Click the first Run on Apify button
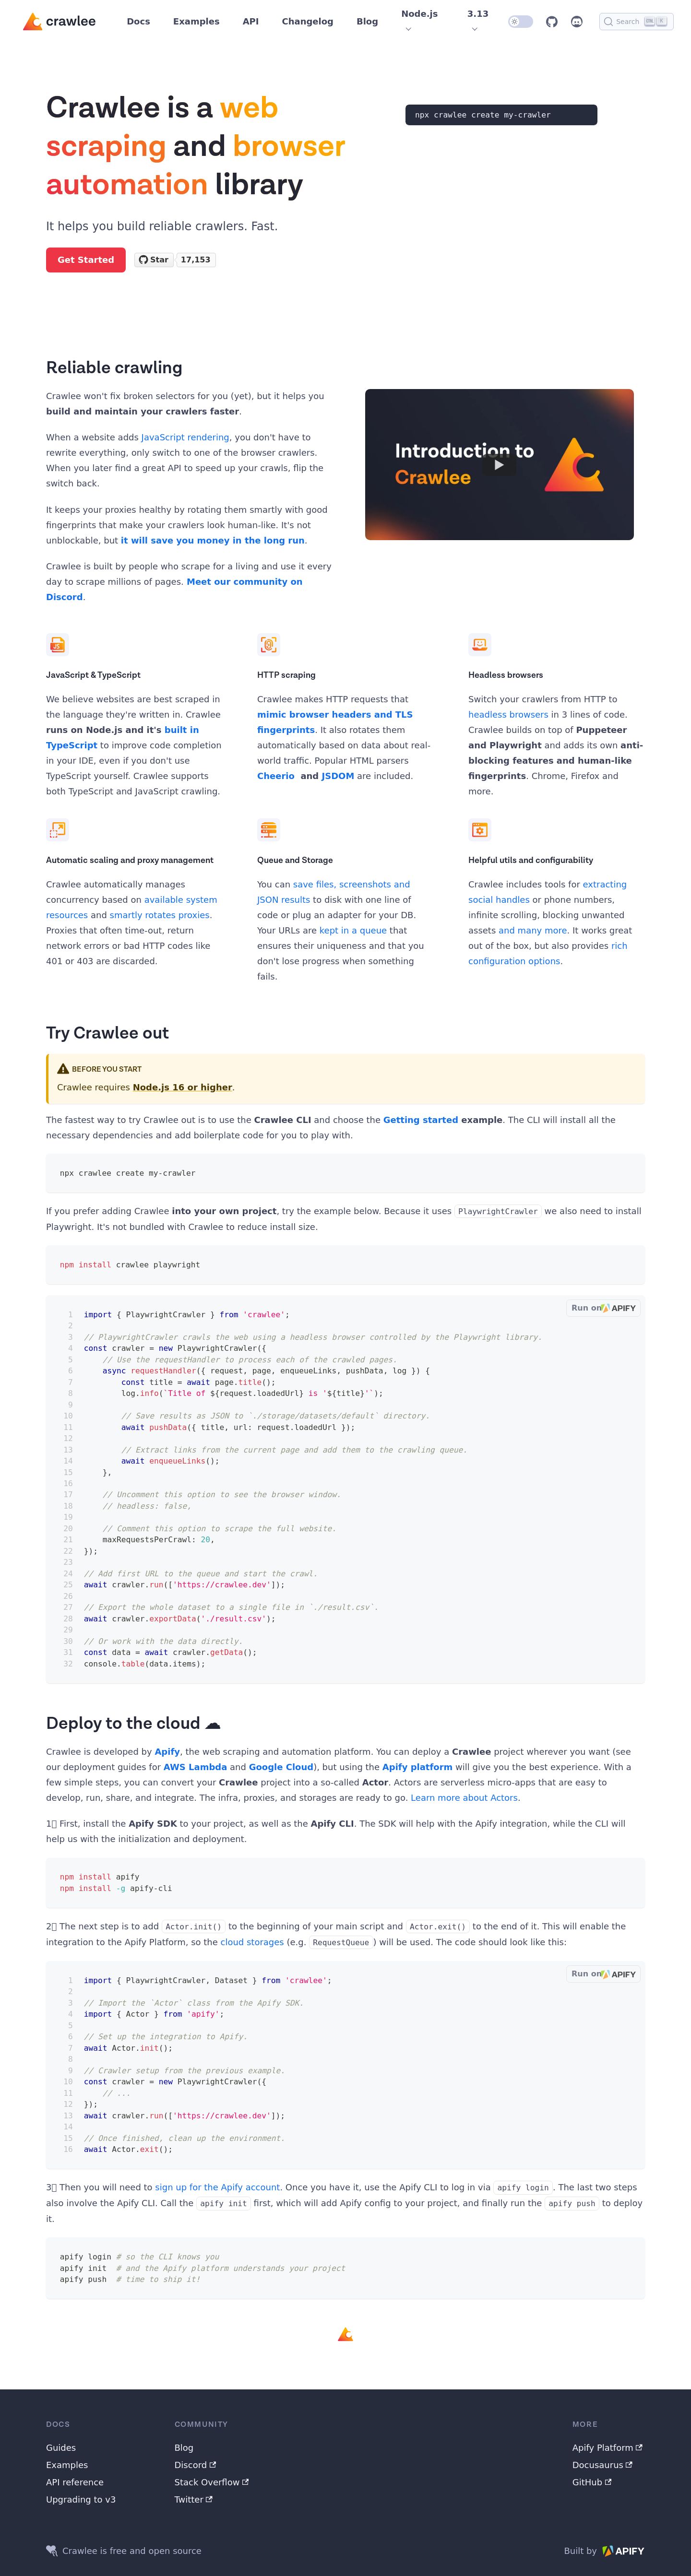This screenshot has width=691, height=2576. [x=603, y=1308]
